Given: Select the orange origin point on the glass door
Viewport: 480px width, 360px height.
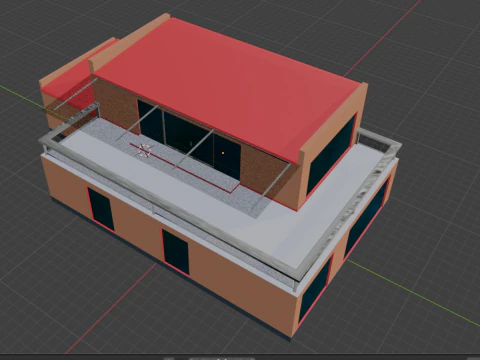Looking at the screenshot, I should [x=223, y=153].
